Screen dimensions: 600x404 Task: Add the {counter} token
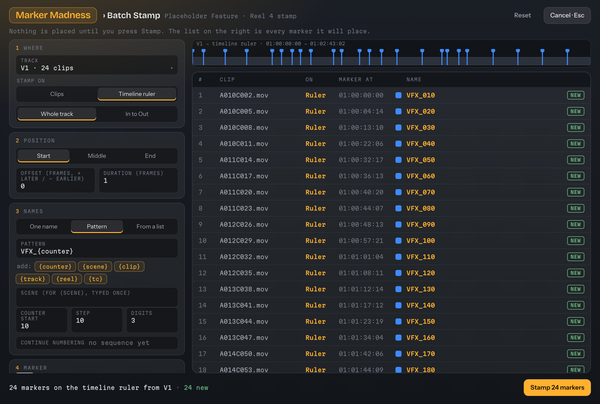coord(55,266)
